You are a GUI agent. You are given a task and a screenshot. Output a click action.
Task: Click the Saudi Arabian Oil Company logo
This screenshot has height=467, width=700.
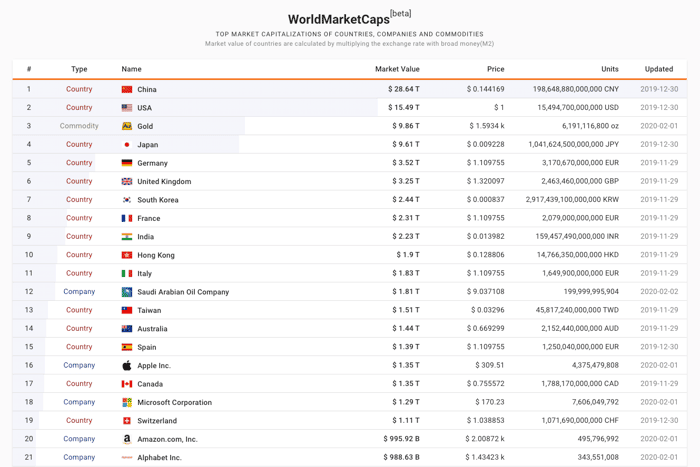pos(127,292)
